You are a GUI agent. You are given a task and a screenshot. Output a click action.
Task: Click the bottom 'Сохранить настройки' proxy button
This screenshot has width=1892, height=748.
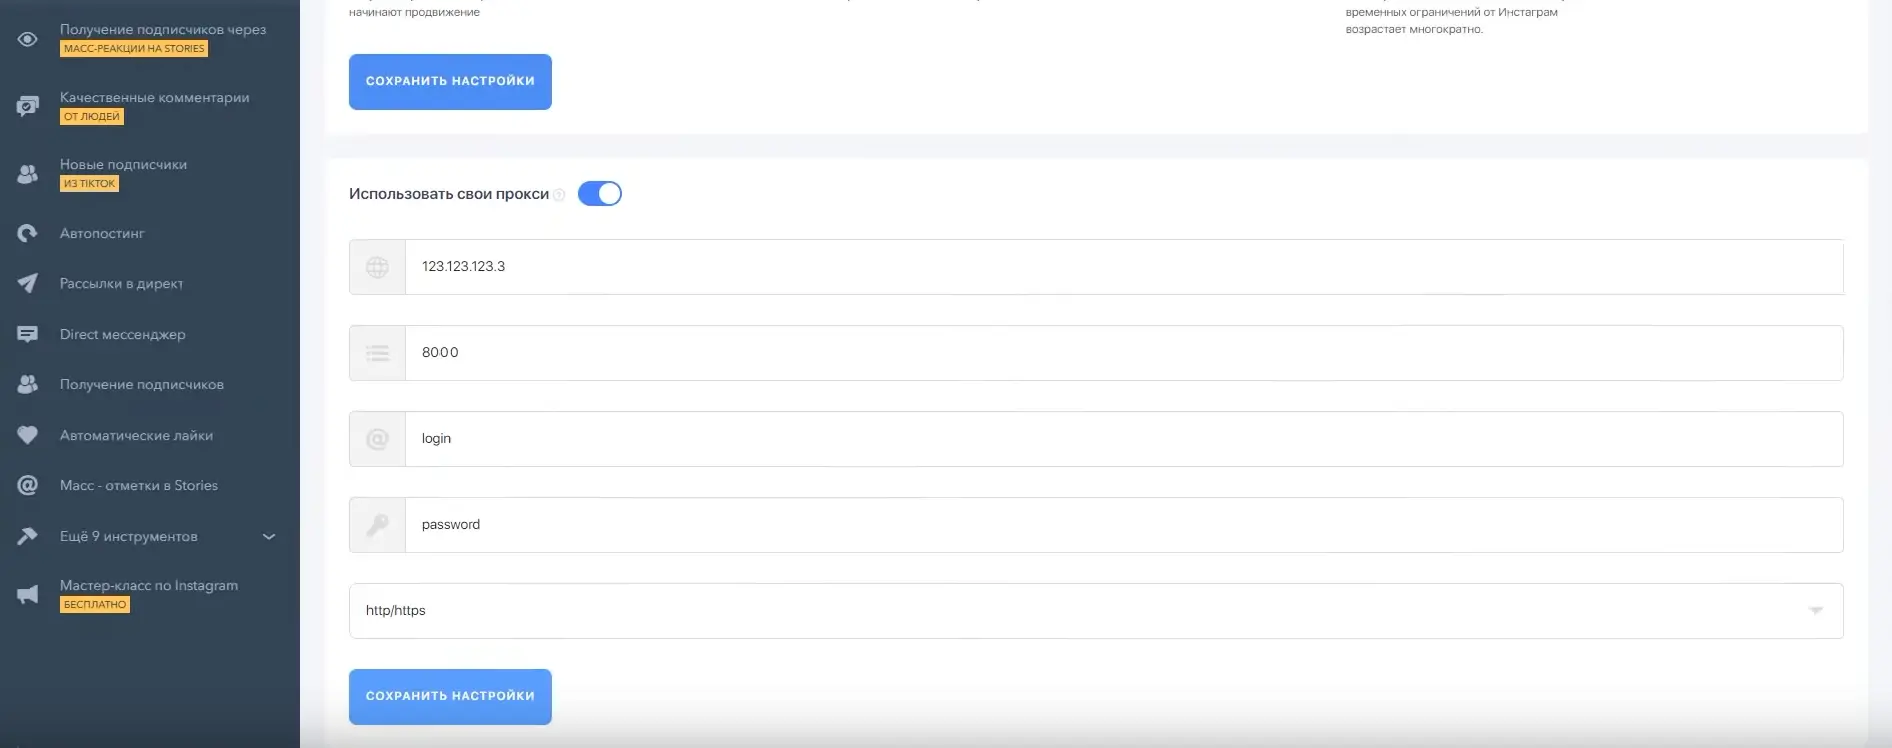coord(450,697)
